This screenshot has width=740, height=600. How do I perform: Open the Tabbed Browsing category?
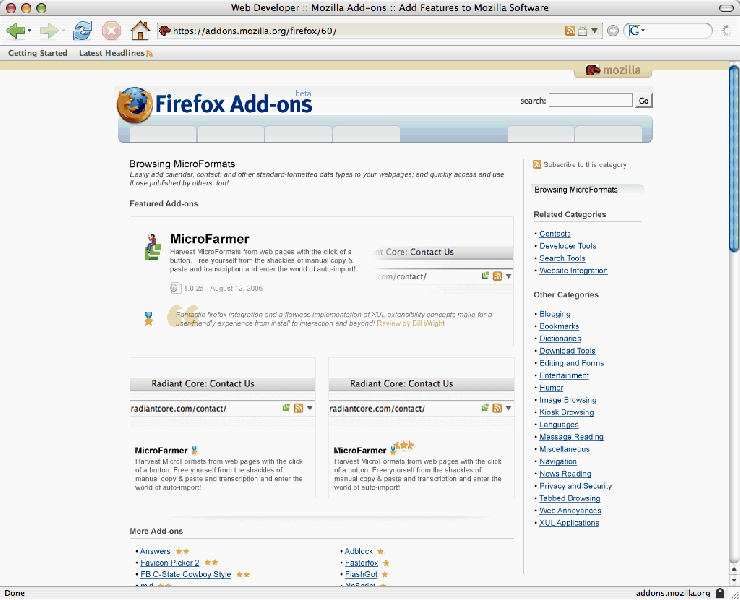pos(570,498)
